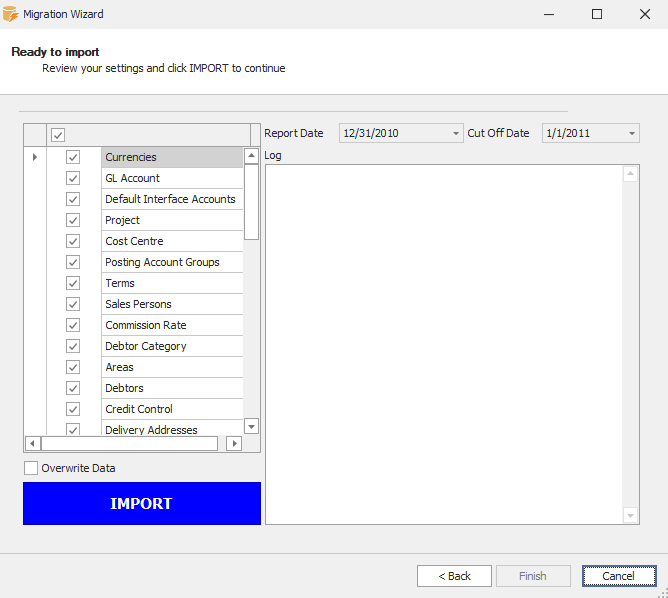
Task: Click the list vertical scrollbar thumb
Action: [251, 202]
